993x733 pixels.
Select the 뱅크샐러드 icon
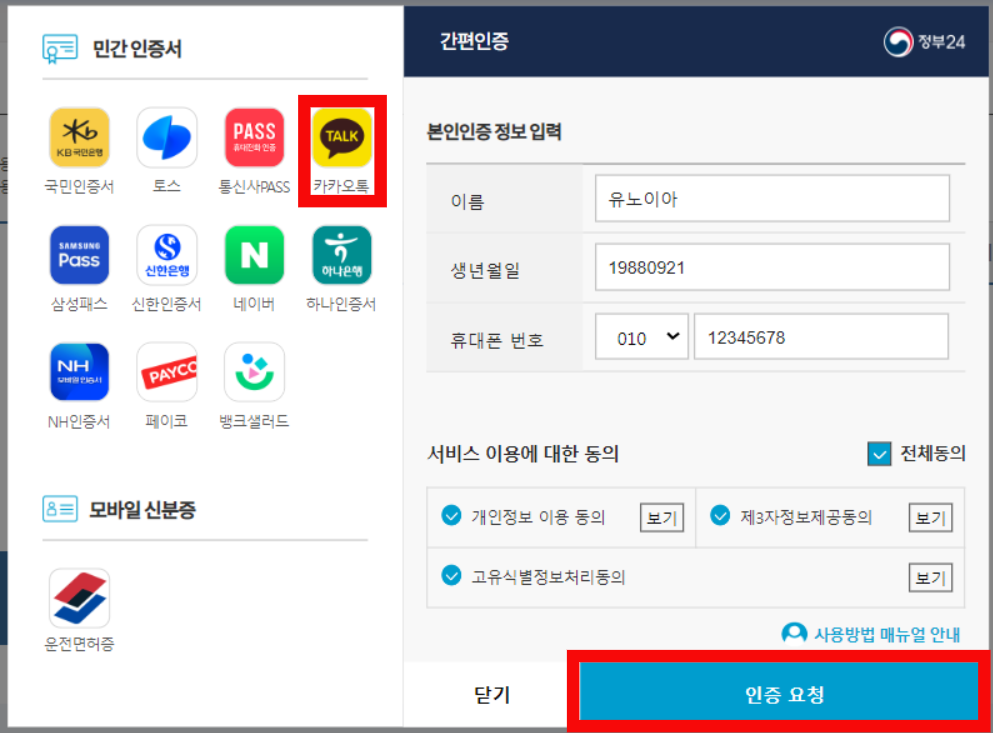click(x=254, y=372)
